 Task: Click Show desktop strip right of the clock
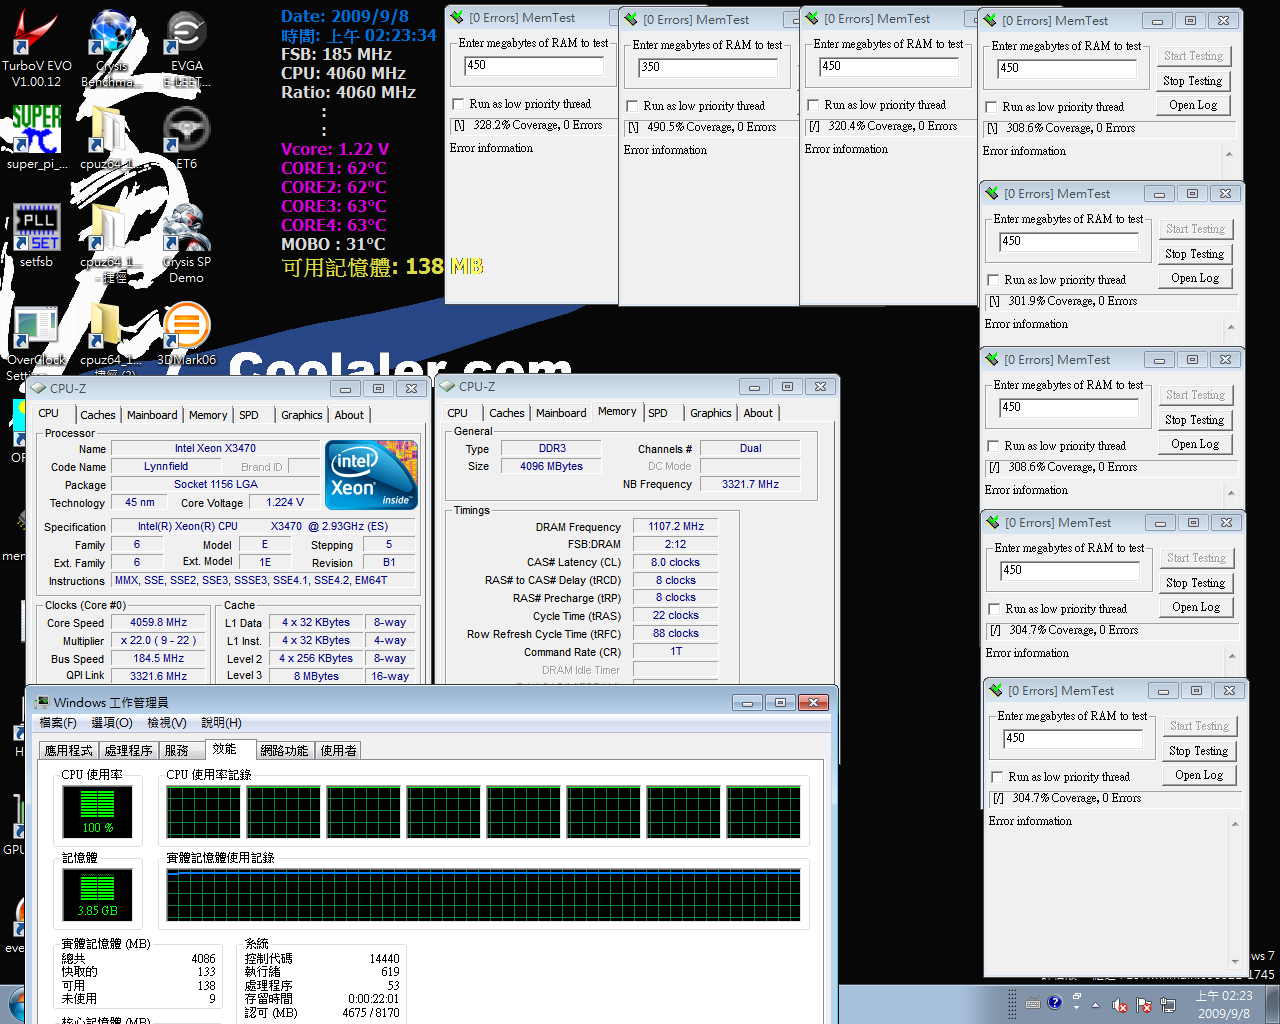[x=1272, y=1005]
